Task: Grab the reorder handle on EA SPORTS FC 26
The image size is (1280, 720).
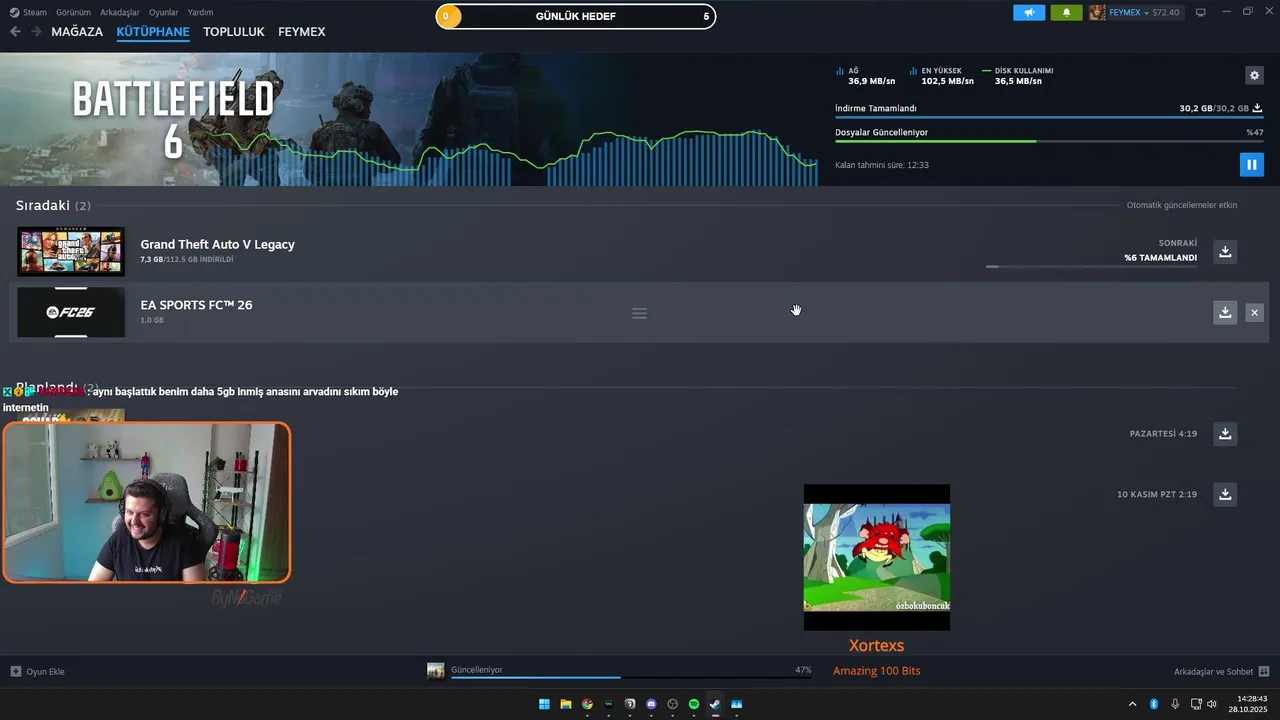Action: 639,313
